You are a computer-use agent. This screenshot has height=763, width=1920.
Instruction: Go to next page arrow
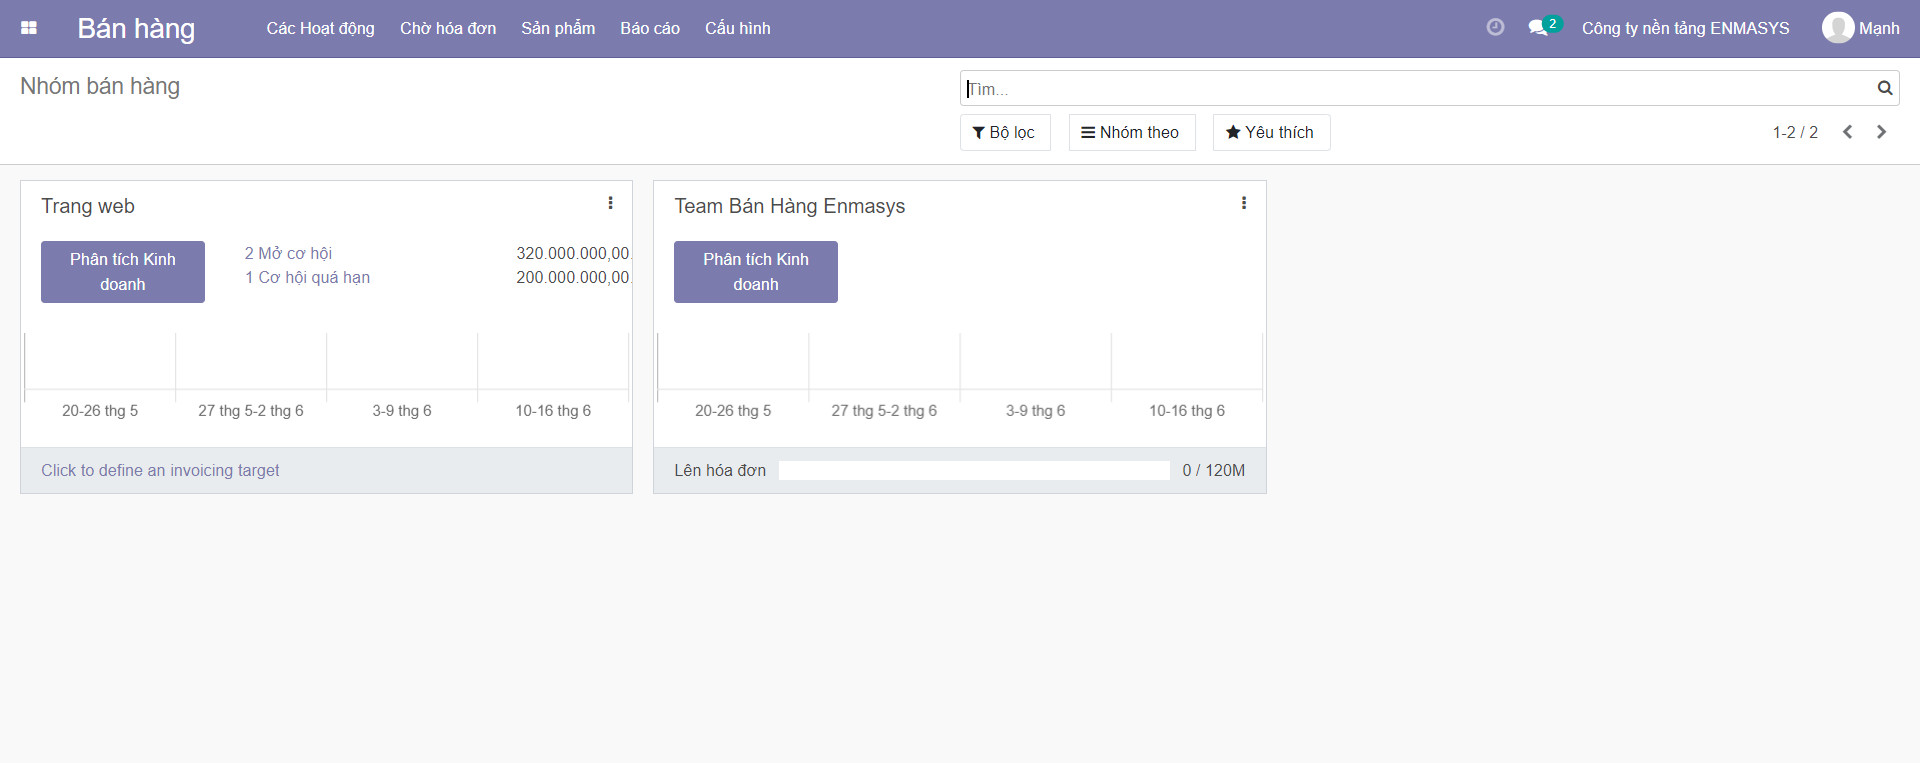point(1881,132)
